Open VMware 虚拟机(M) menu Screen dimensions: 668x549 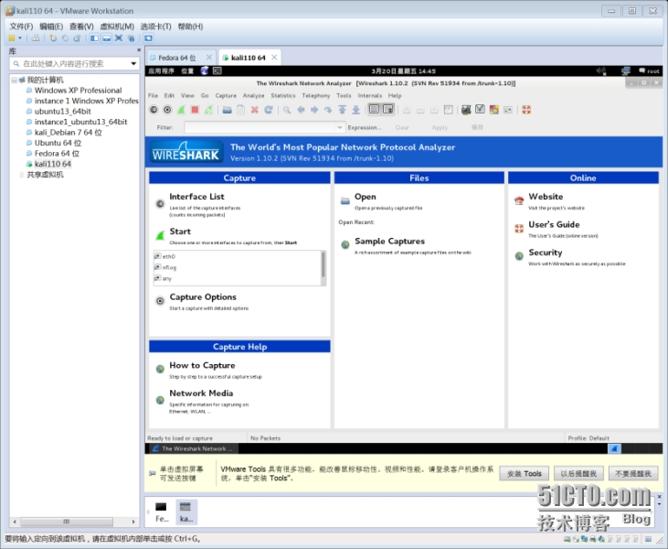pyautogui.click(x=117, y=26)
